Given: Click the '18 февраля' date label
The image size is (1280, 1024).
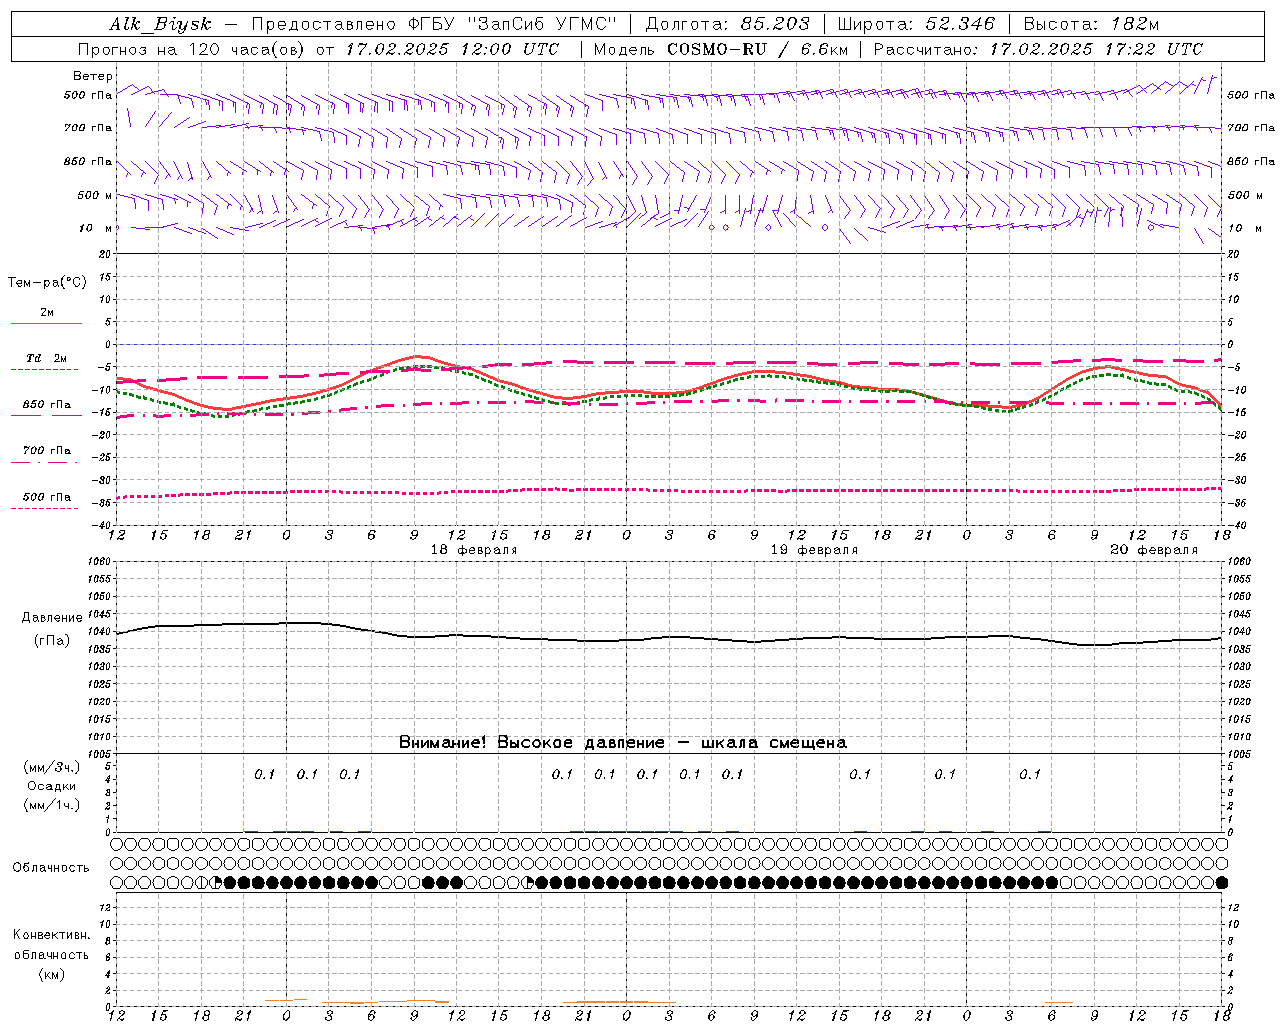Looking at the screenshot, I should [x=474, y=550].
